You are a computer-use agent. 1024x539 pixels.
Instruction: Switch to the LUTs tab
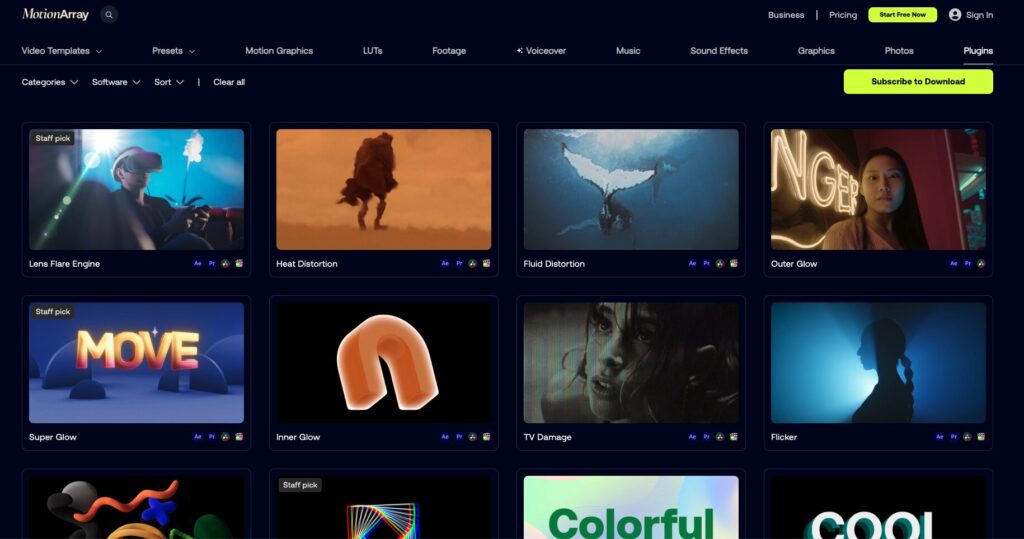click(x=373, y=50)
